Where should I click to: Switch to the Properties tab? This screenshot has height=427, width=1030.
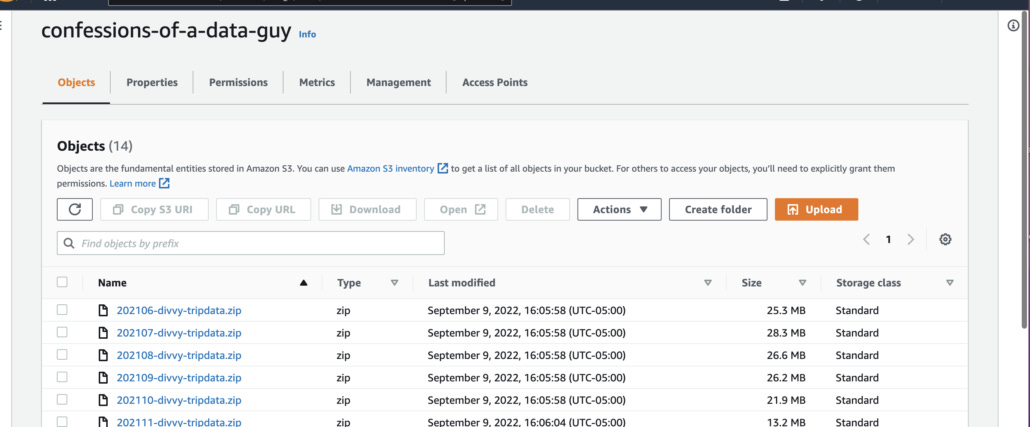pyautogui.click(x=152, y=83)
